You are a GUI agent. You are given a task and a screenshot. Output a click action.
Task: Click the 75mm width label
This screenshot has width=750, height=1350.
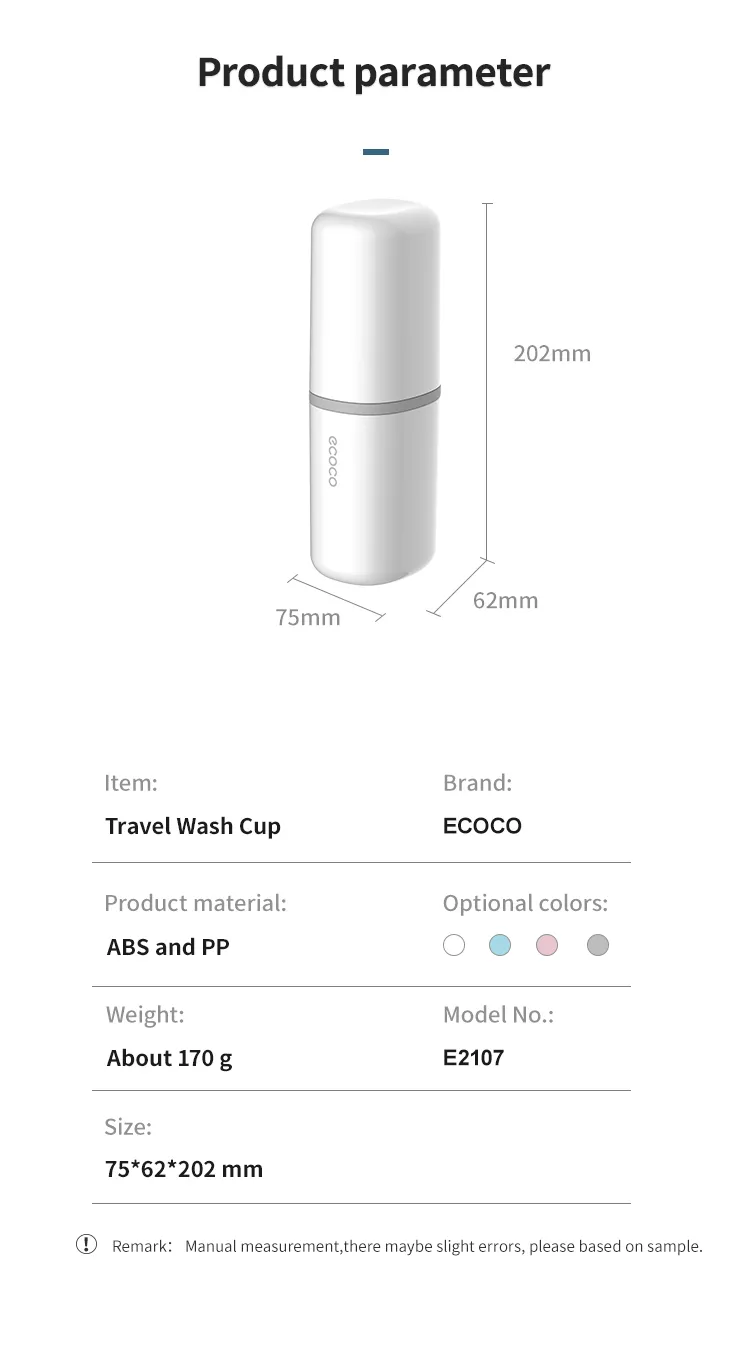coord(308,617)
